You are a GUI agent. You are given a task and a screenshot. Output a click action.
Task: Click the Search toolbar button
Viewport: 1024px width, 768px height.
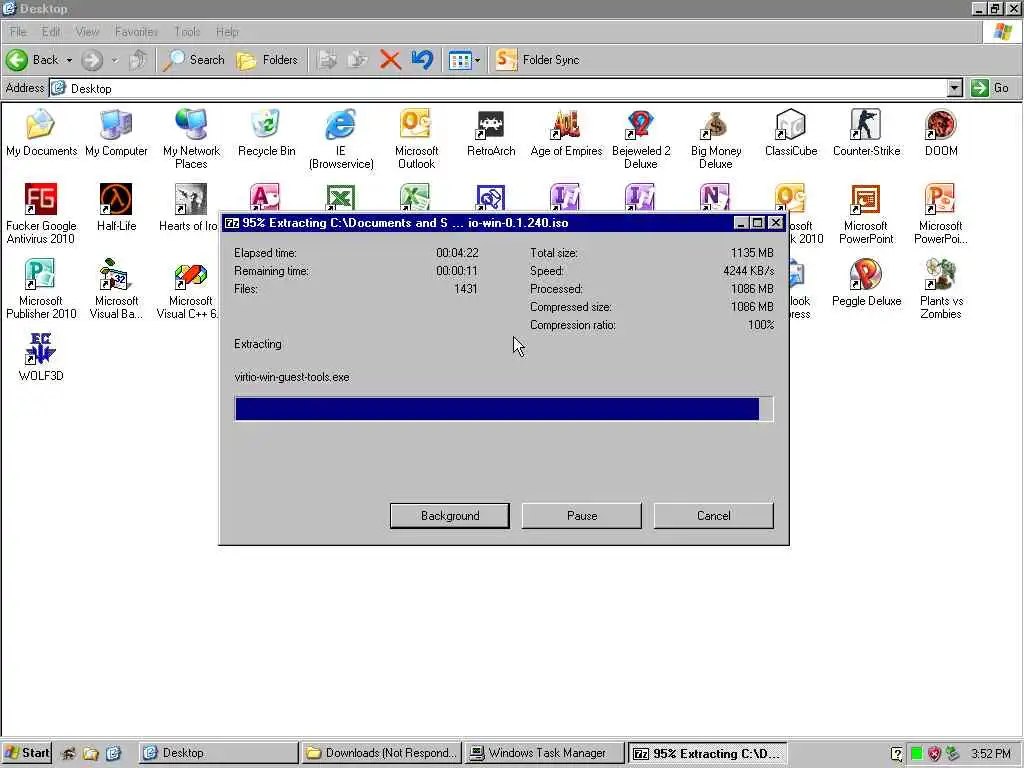(194, 60)
